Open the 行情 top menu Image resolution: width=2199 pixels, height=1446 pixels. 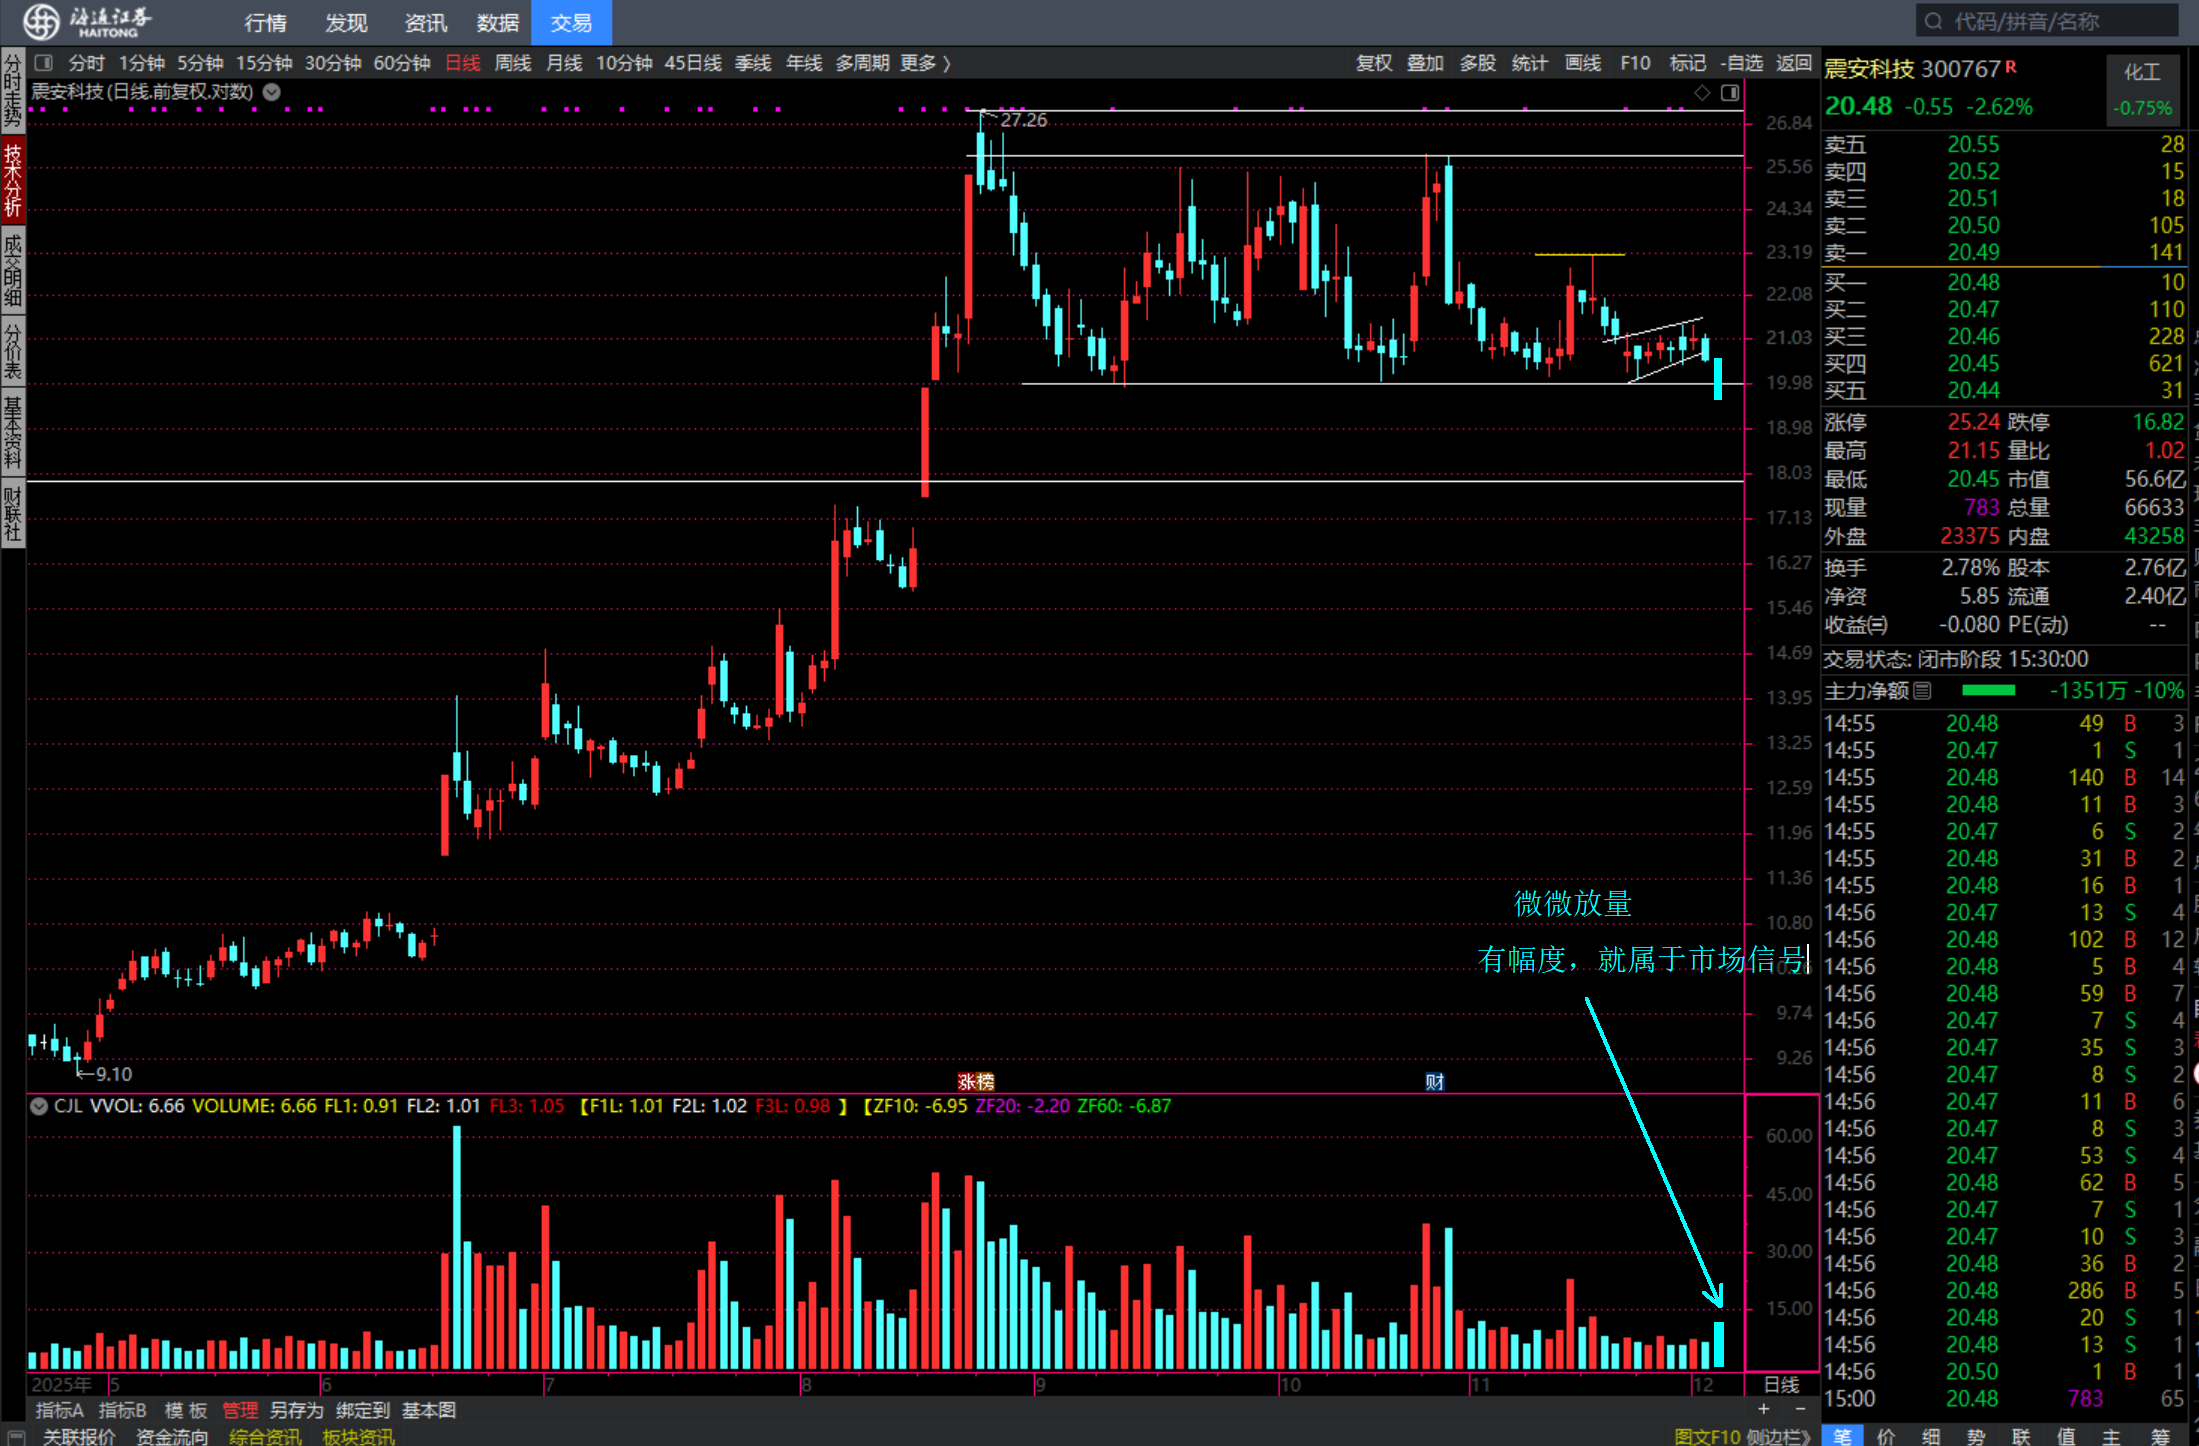click(x=265, y=22)
